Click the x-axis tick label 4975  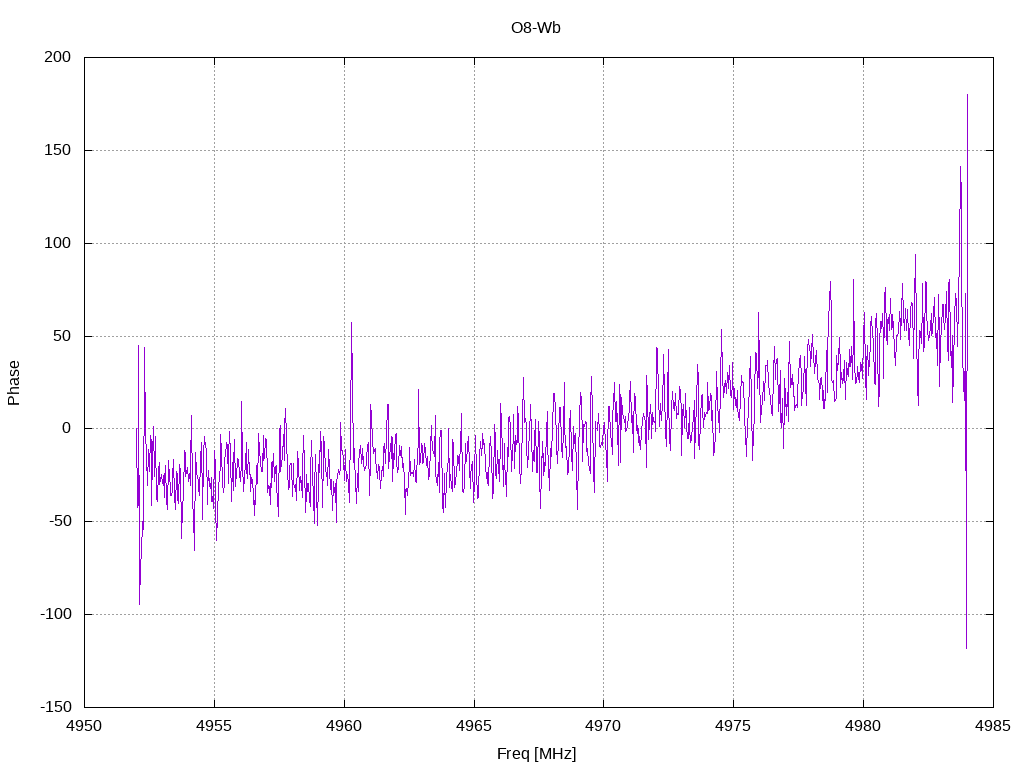point(733,726)
